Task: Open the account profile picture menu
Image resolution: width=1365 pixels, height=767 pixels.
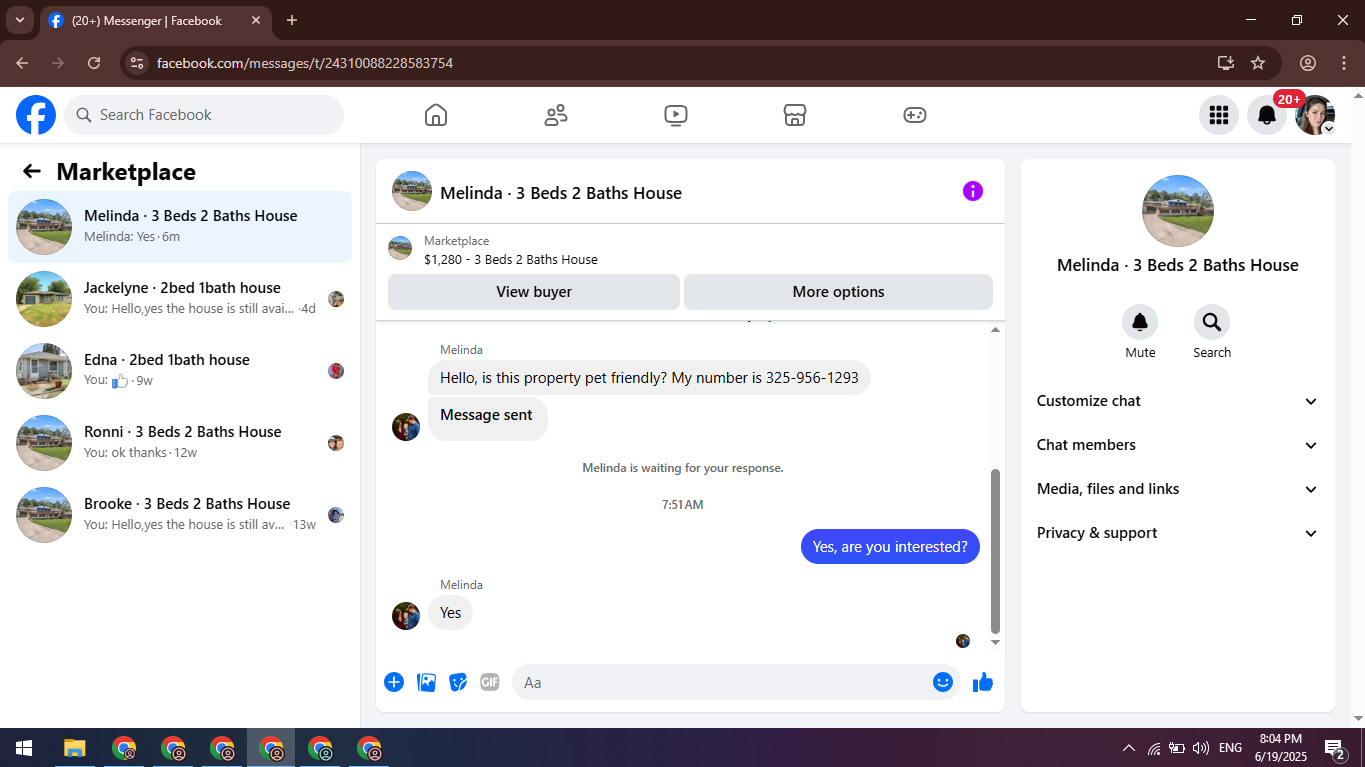Action: pyautogui.click(x=1315, y=115)
